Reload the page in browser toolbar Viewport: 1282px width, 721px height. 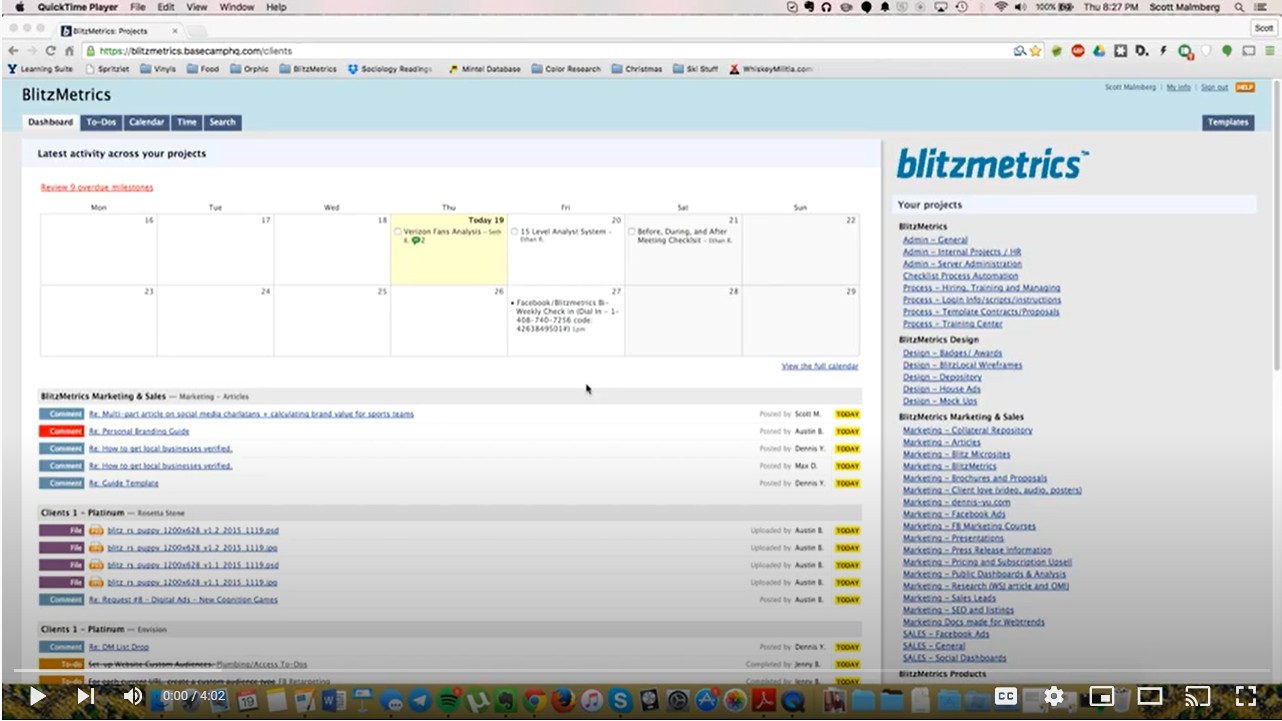(x=50, y=51)
